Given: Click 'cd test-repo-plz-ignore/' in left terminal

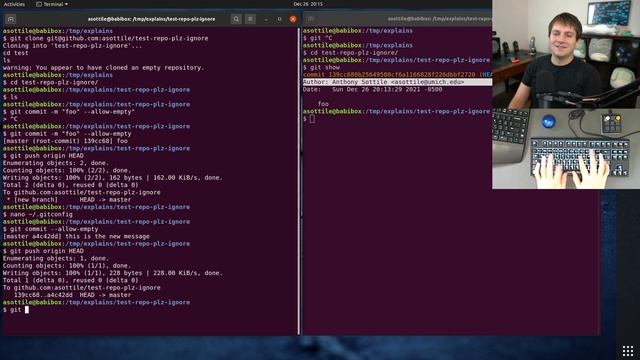Looking at the screenshot, I should tap(50, 82).
